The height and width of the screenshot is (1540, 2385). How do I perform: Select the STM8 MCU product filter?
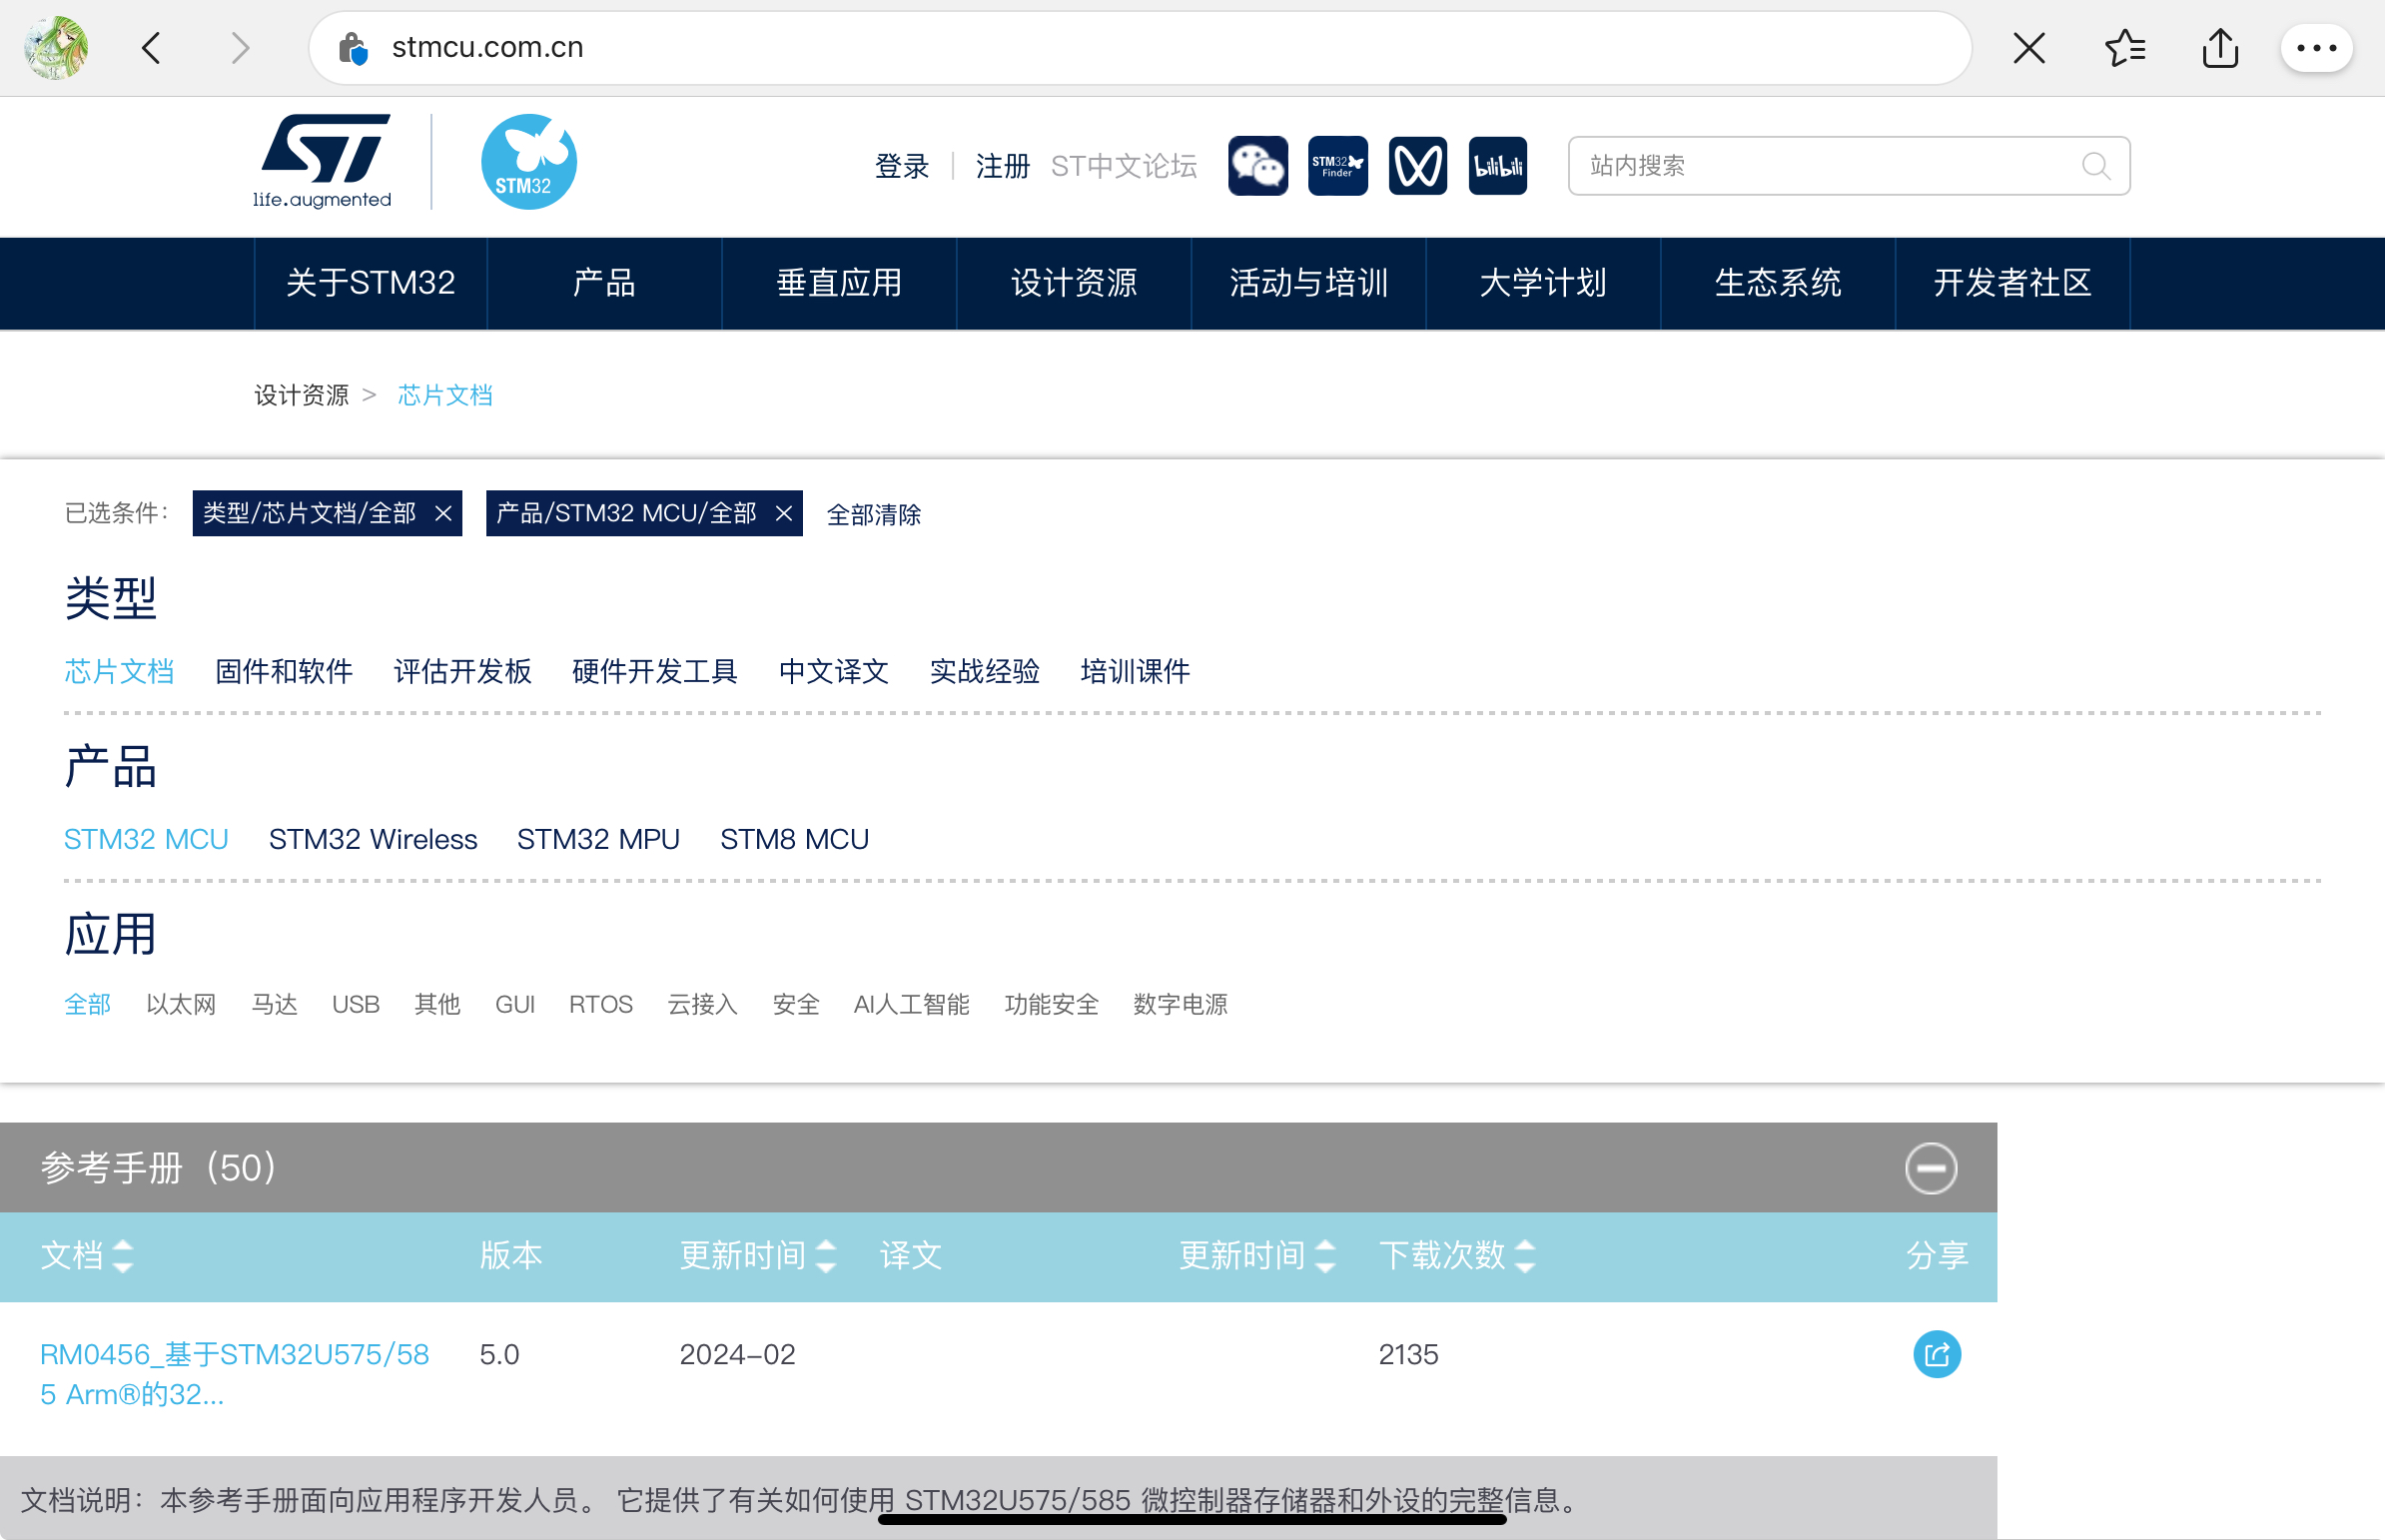[794, 839]
